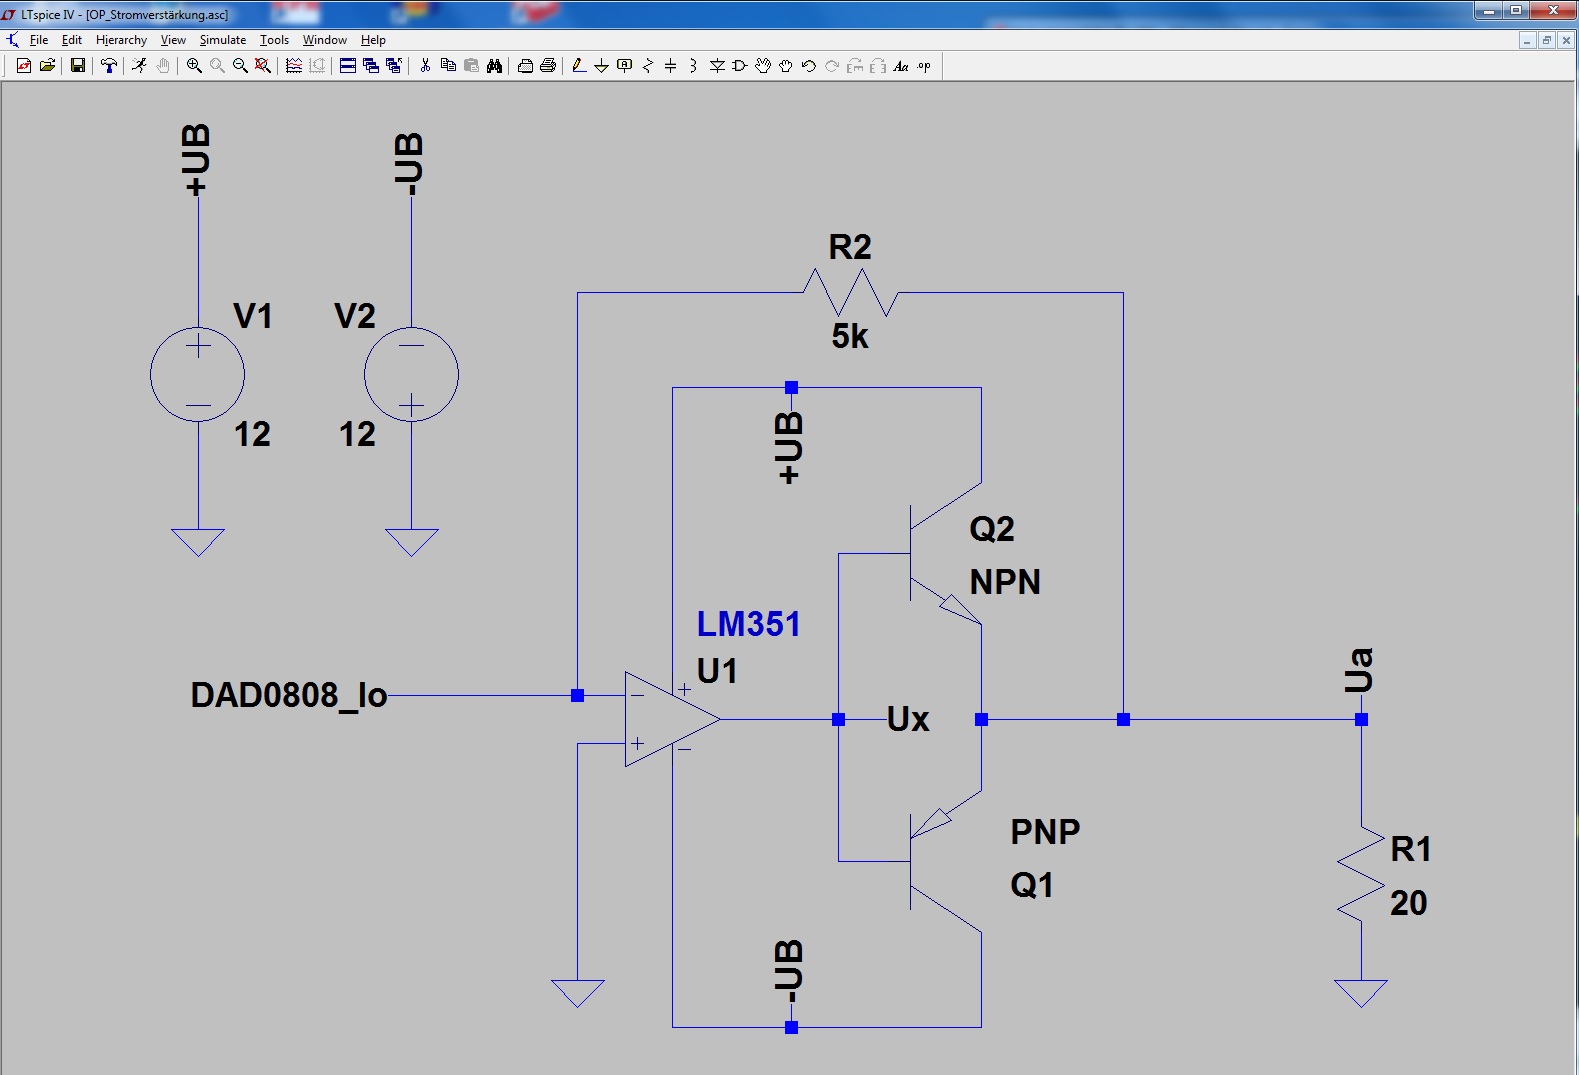This screenshot has width=1579, height=1075.
Task: Zoom in with the plus magnifier icon
Action: click(x=194, y=66)
